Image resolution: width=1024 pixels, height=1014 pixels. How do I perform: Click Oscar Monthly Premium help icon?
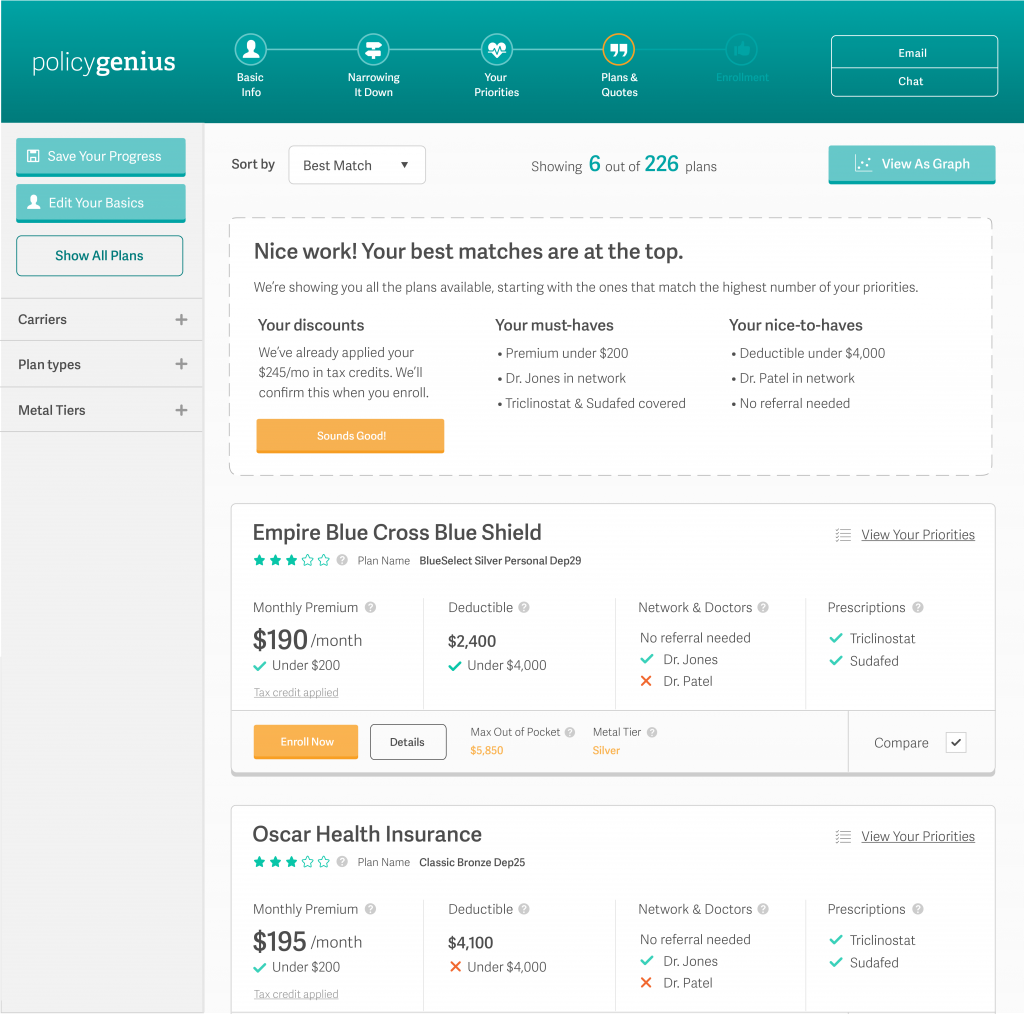click(370, 909)
